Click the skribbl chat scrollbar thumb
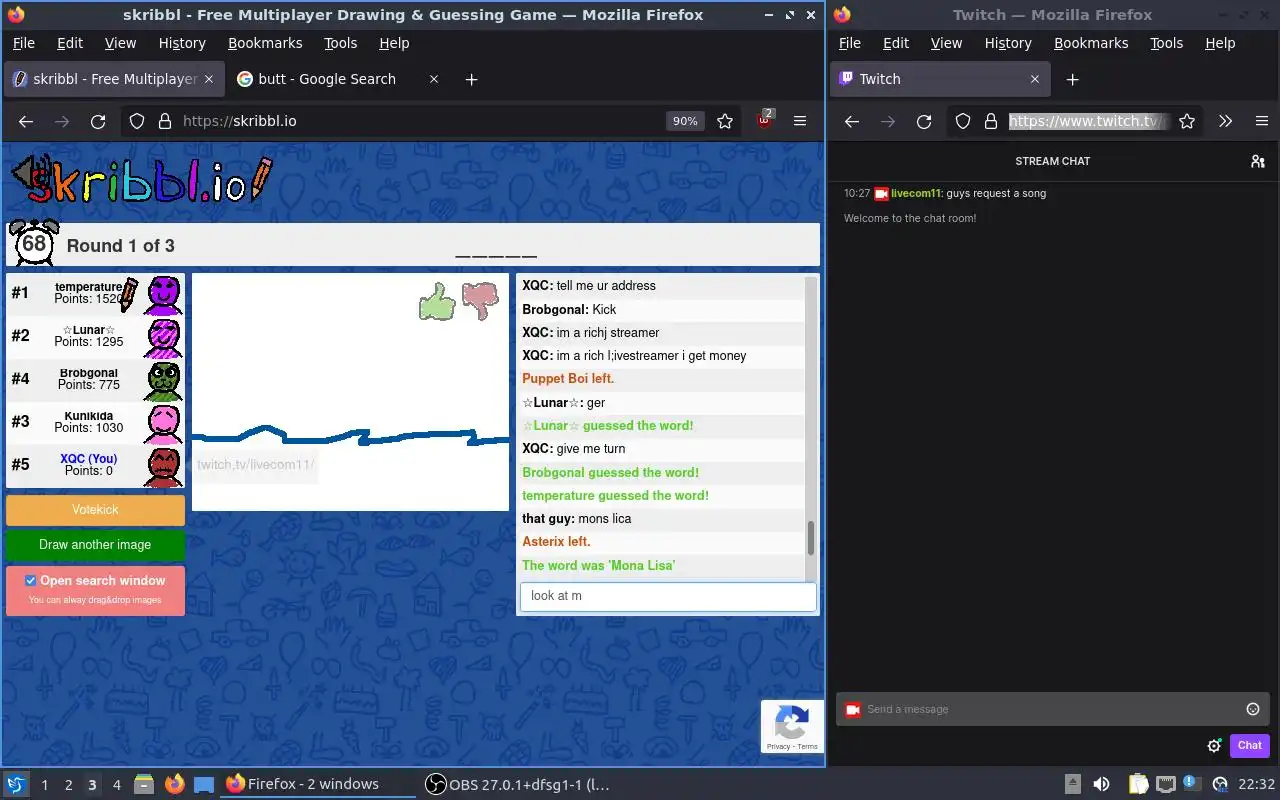The image size is (1280, 800). [x=810, y=538]
